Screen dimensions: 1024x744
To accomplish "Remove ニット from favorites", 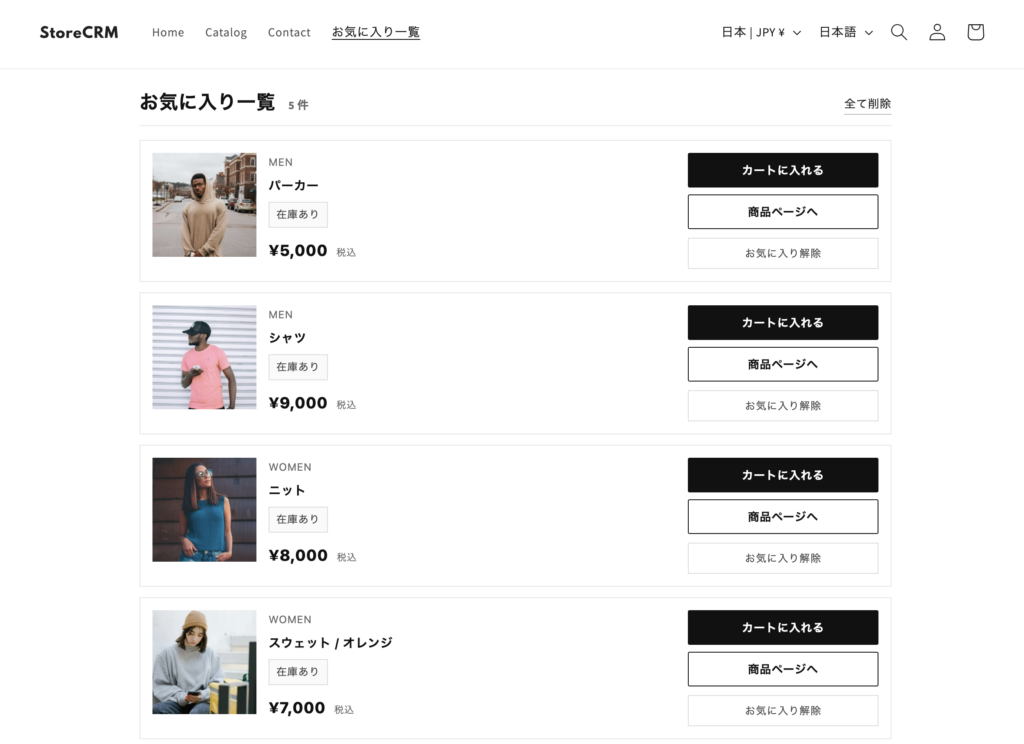I will point(782,558).
